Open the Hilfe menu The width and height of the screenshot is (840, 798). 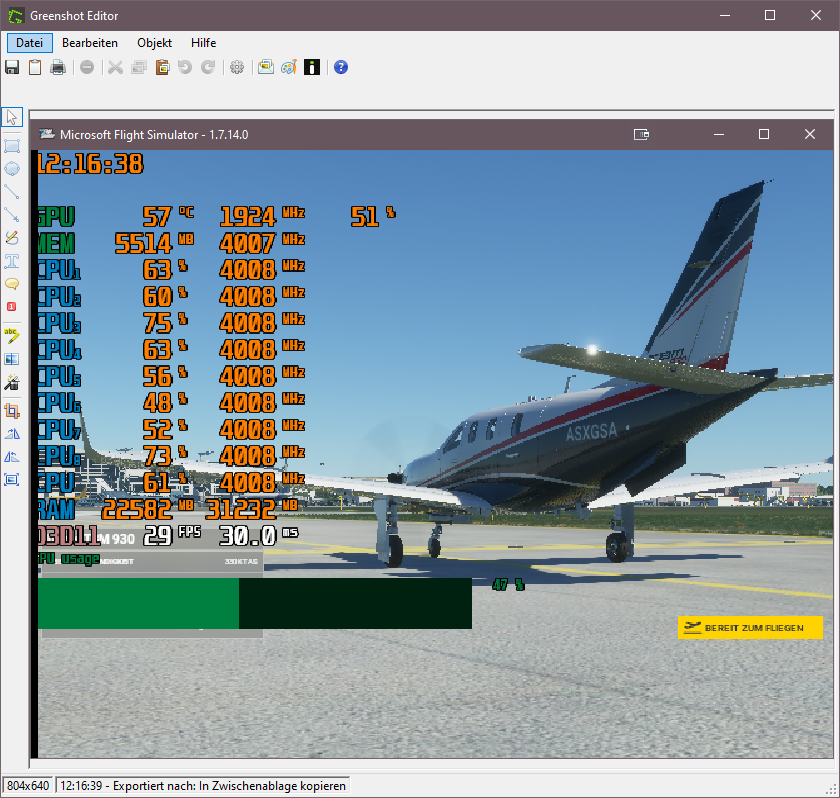203,43
